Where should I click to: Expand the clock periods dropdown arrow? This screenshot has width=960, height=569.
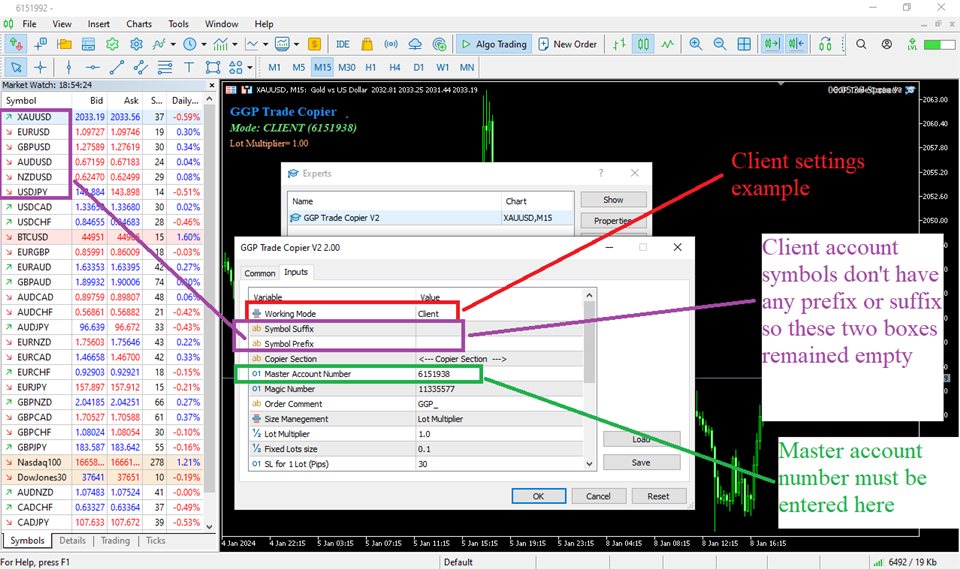pyautogui.click(x=204, y=44)
